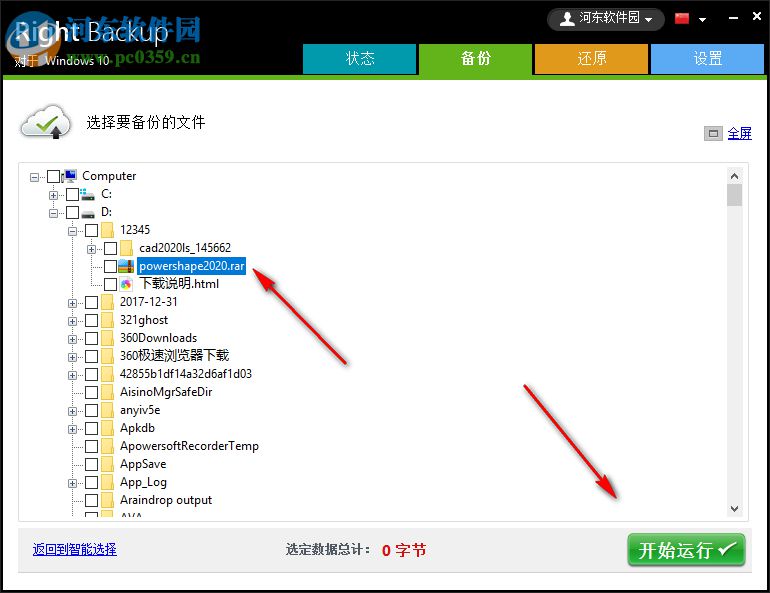Check the Computer checkbox
770x593 pixels.
tap(53, 176)
